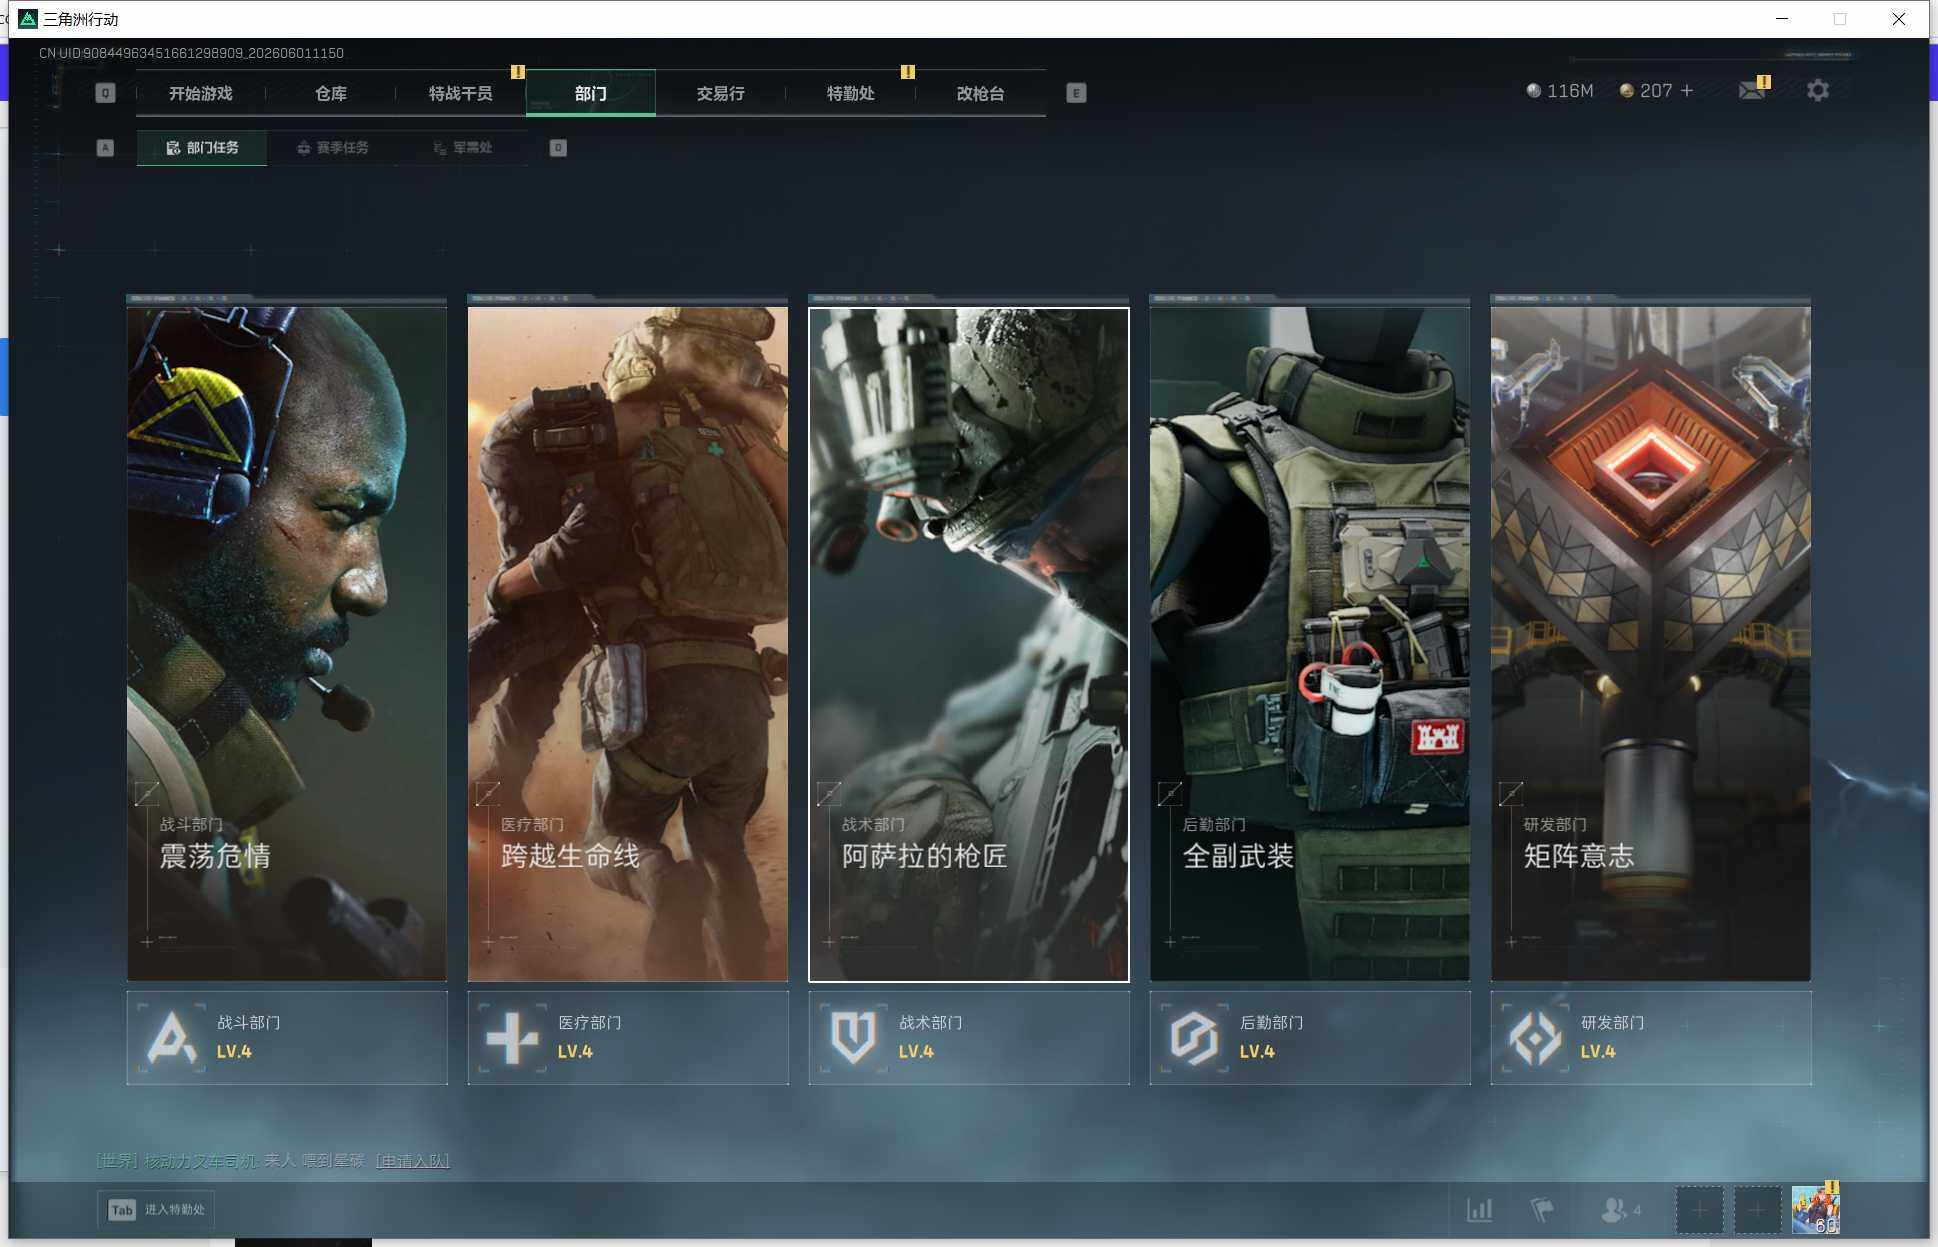
Task: Click the plus to add 207 currency
Action: 1687,90
